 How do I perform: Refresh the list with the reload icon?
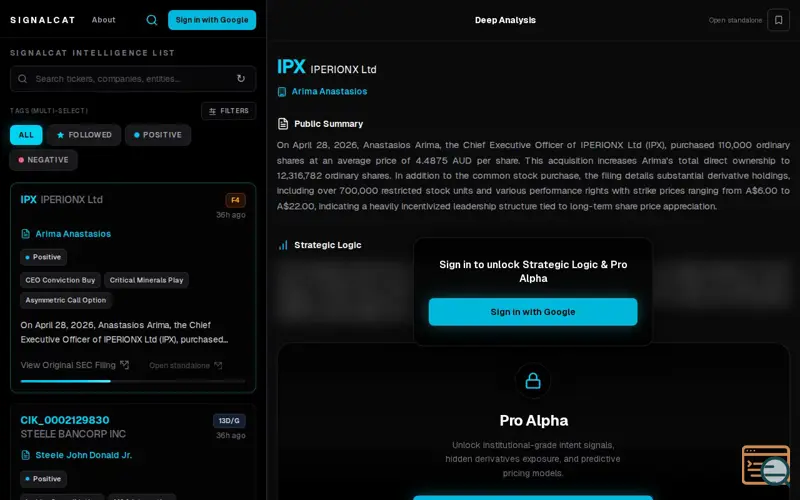tap(241, 79)
